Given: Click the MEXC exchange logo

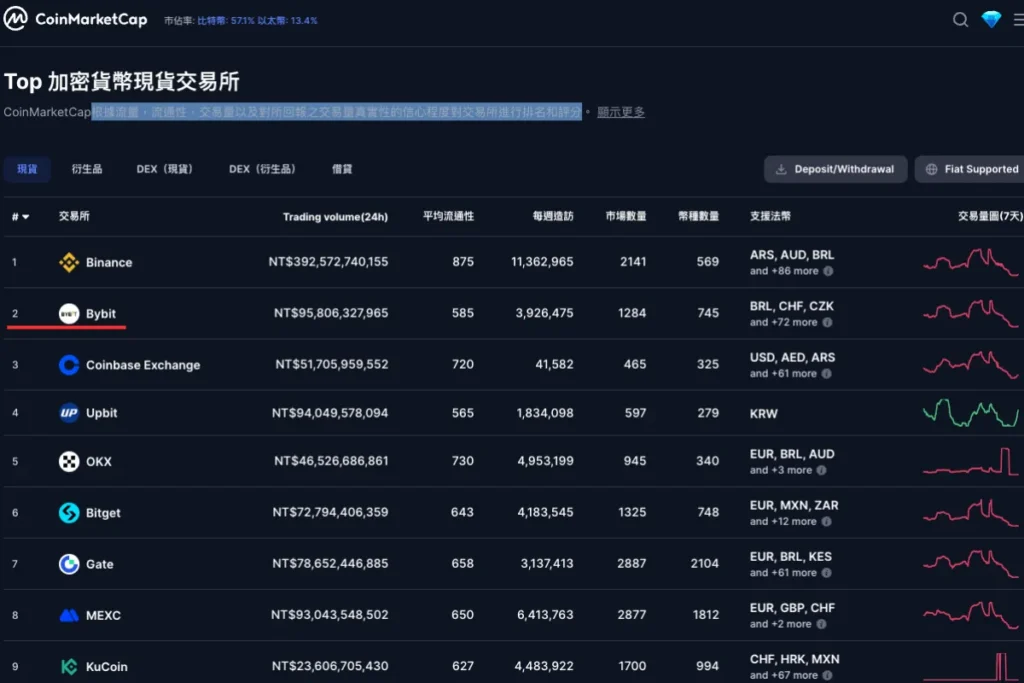Looking at the screenshot, I should click(x=69, y=615).
